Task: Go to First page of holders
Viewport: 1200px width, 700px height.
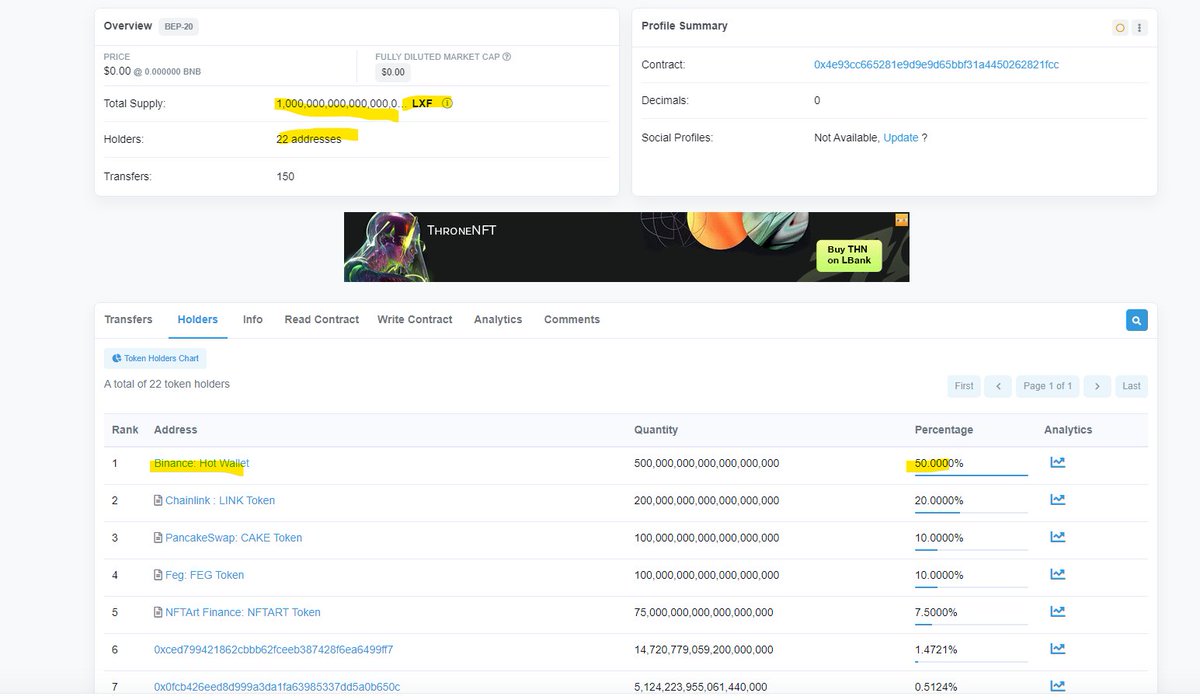Action: 964,386
